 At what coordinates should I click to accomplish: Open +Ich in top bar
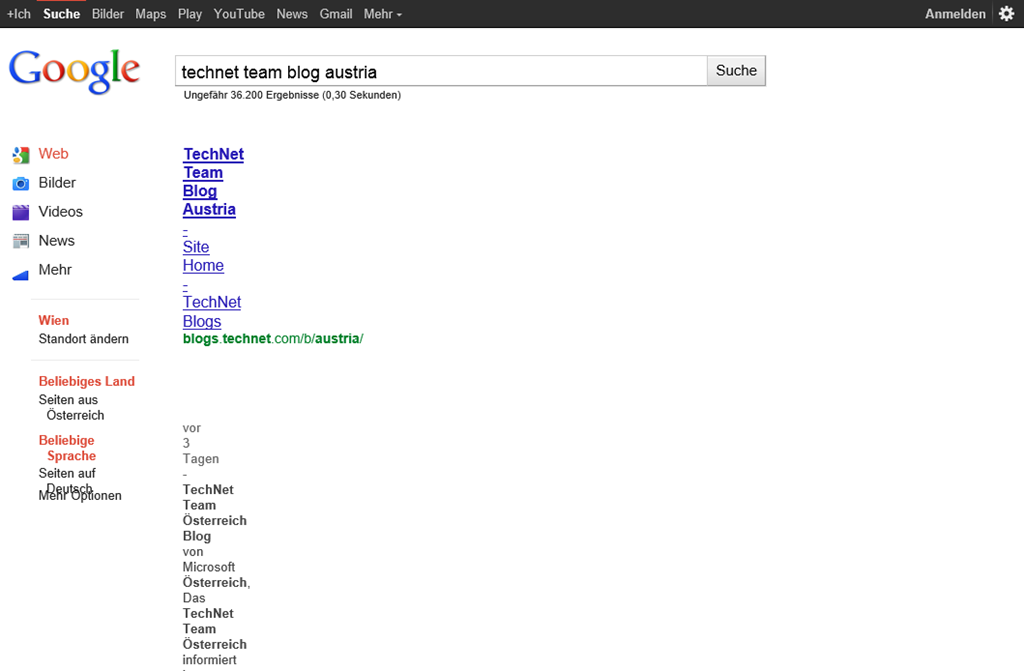pos(19,14)
